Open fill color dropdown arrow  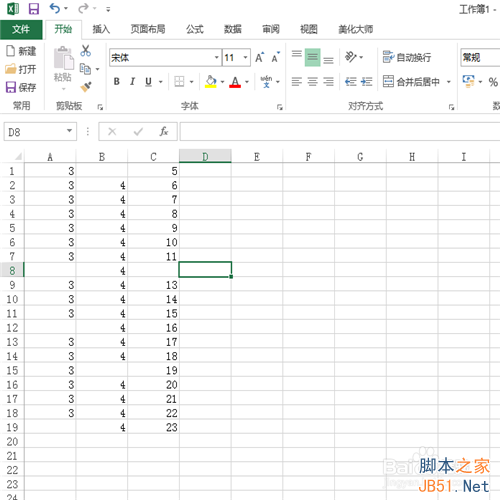coord(222,82)
